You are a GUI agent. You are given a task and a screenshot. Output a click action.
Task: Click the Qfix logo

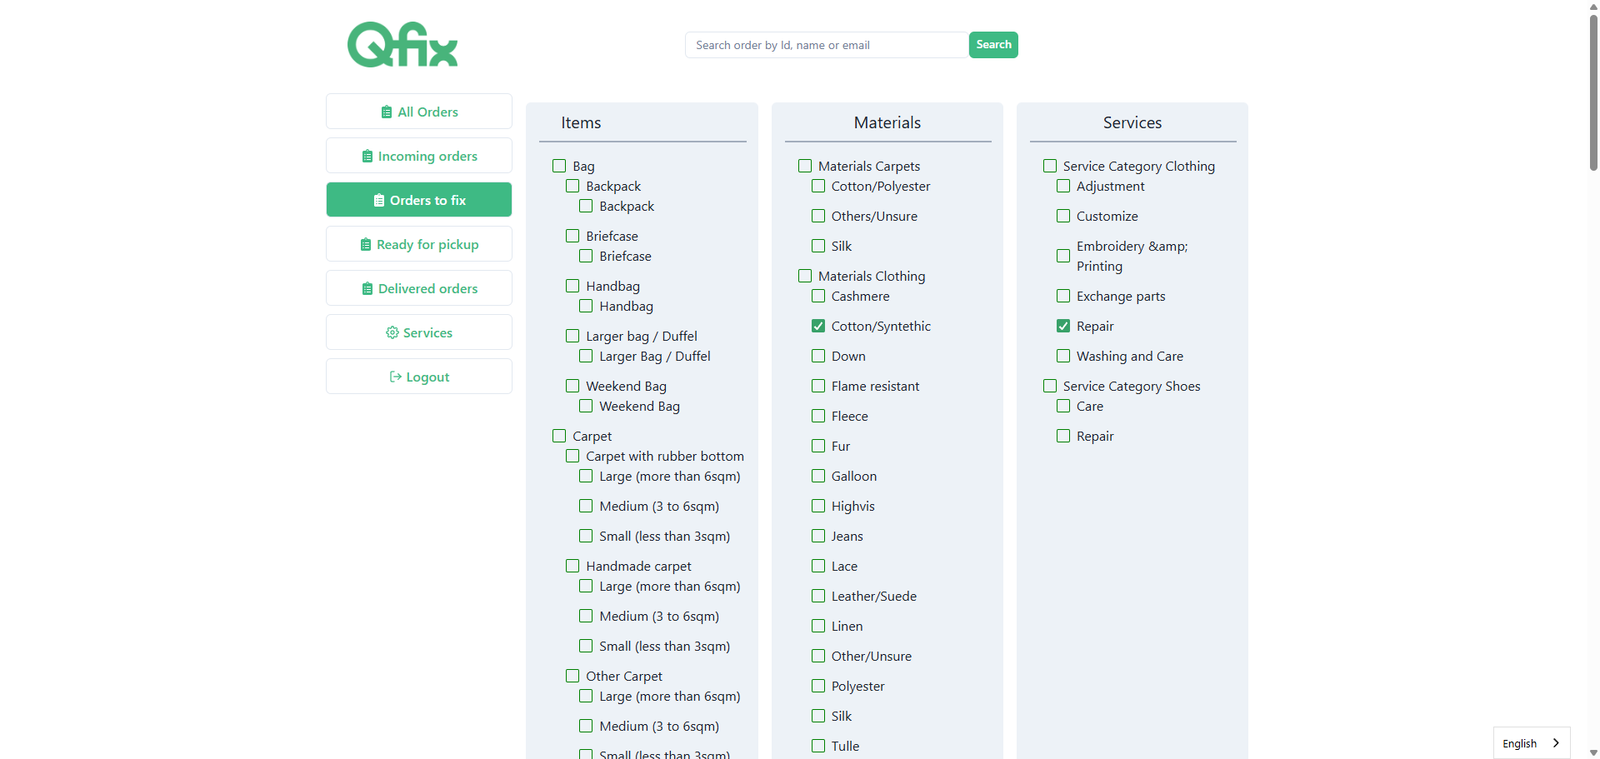[x=402, y=45]
